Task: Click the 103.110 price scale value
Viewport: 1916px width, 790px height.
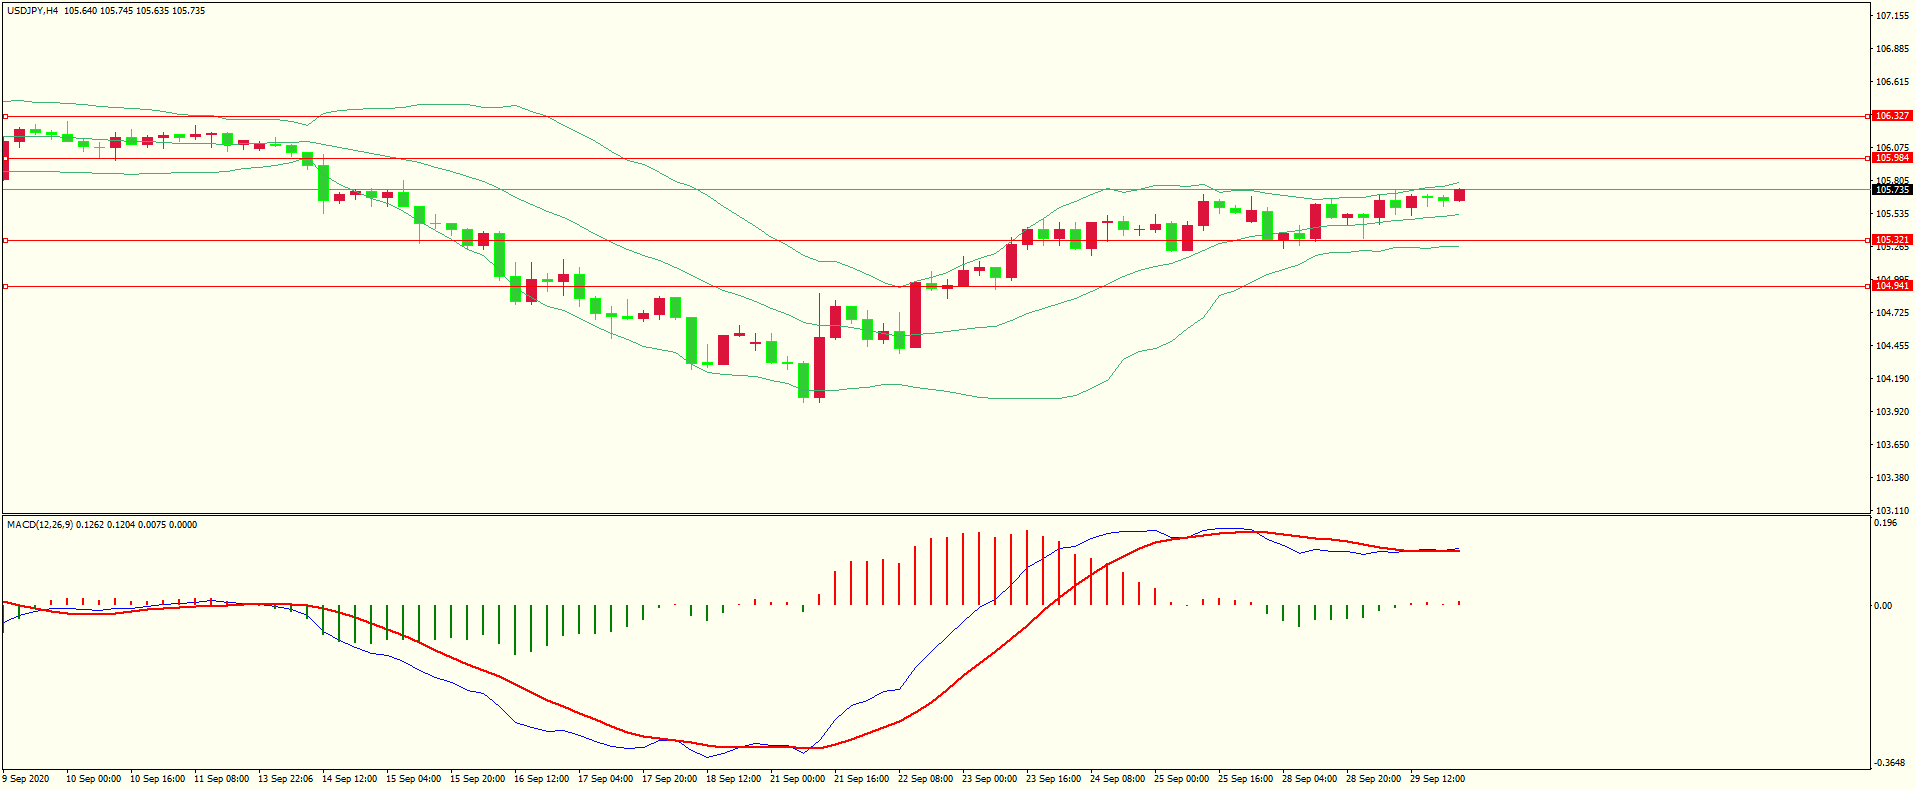Action: click(1892, 510)
